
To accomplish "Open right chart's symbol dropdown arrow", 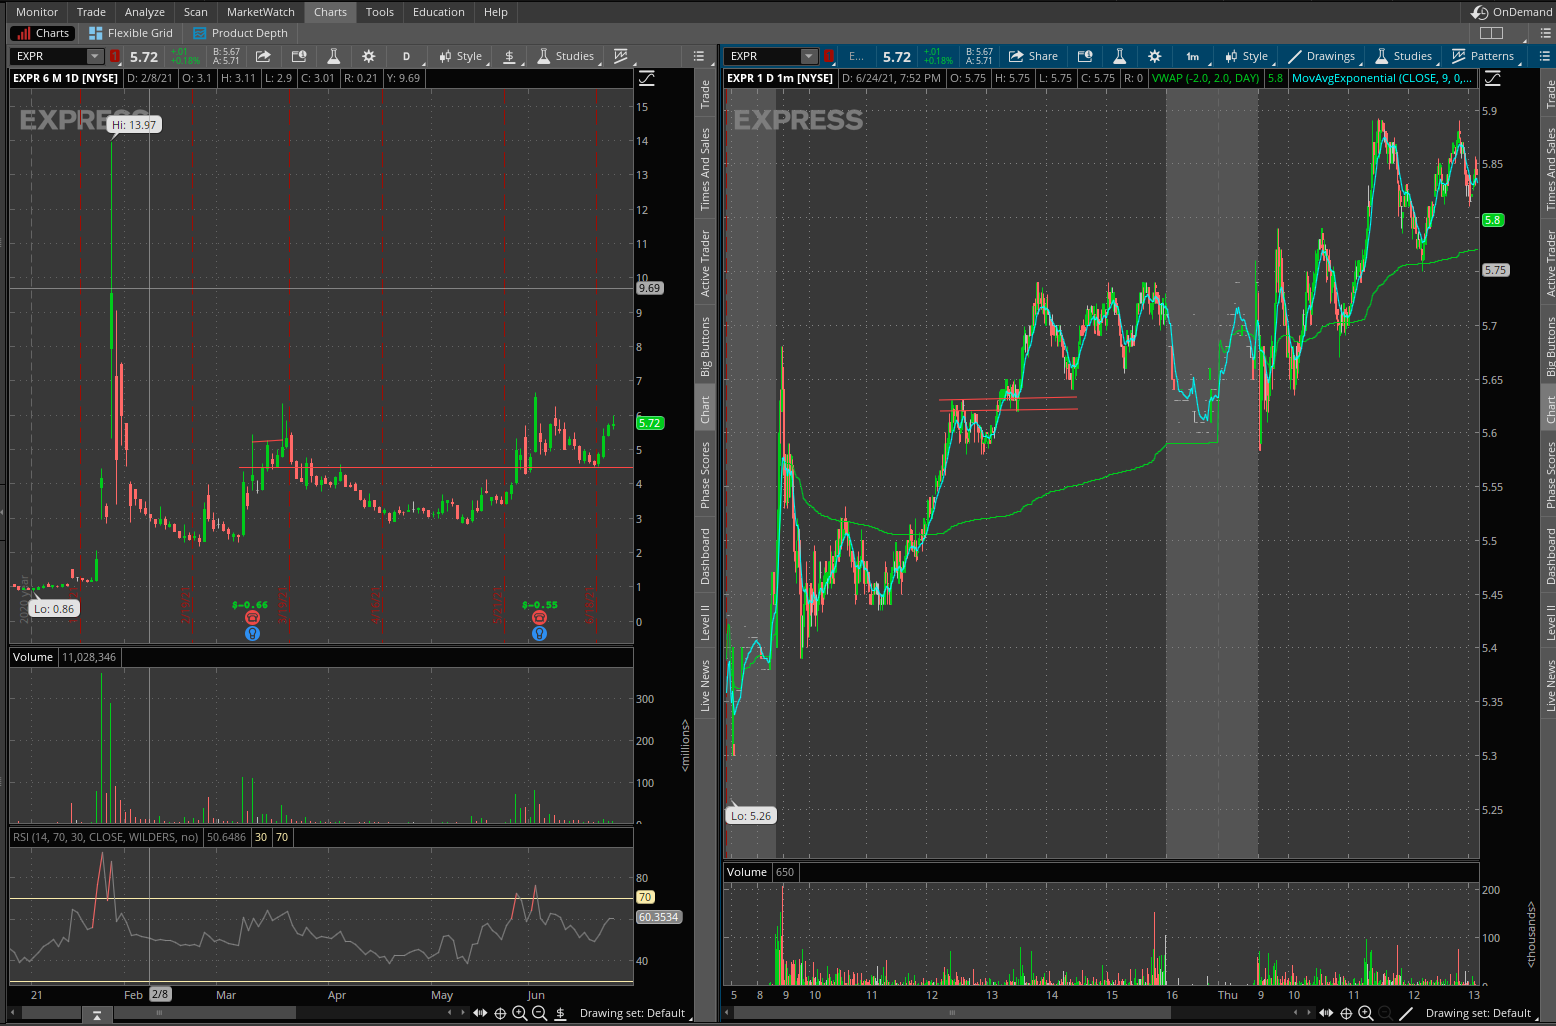I will 809,56.
